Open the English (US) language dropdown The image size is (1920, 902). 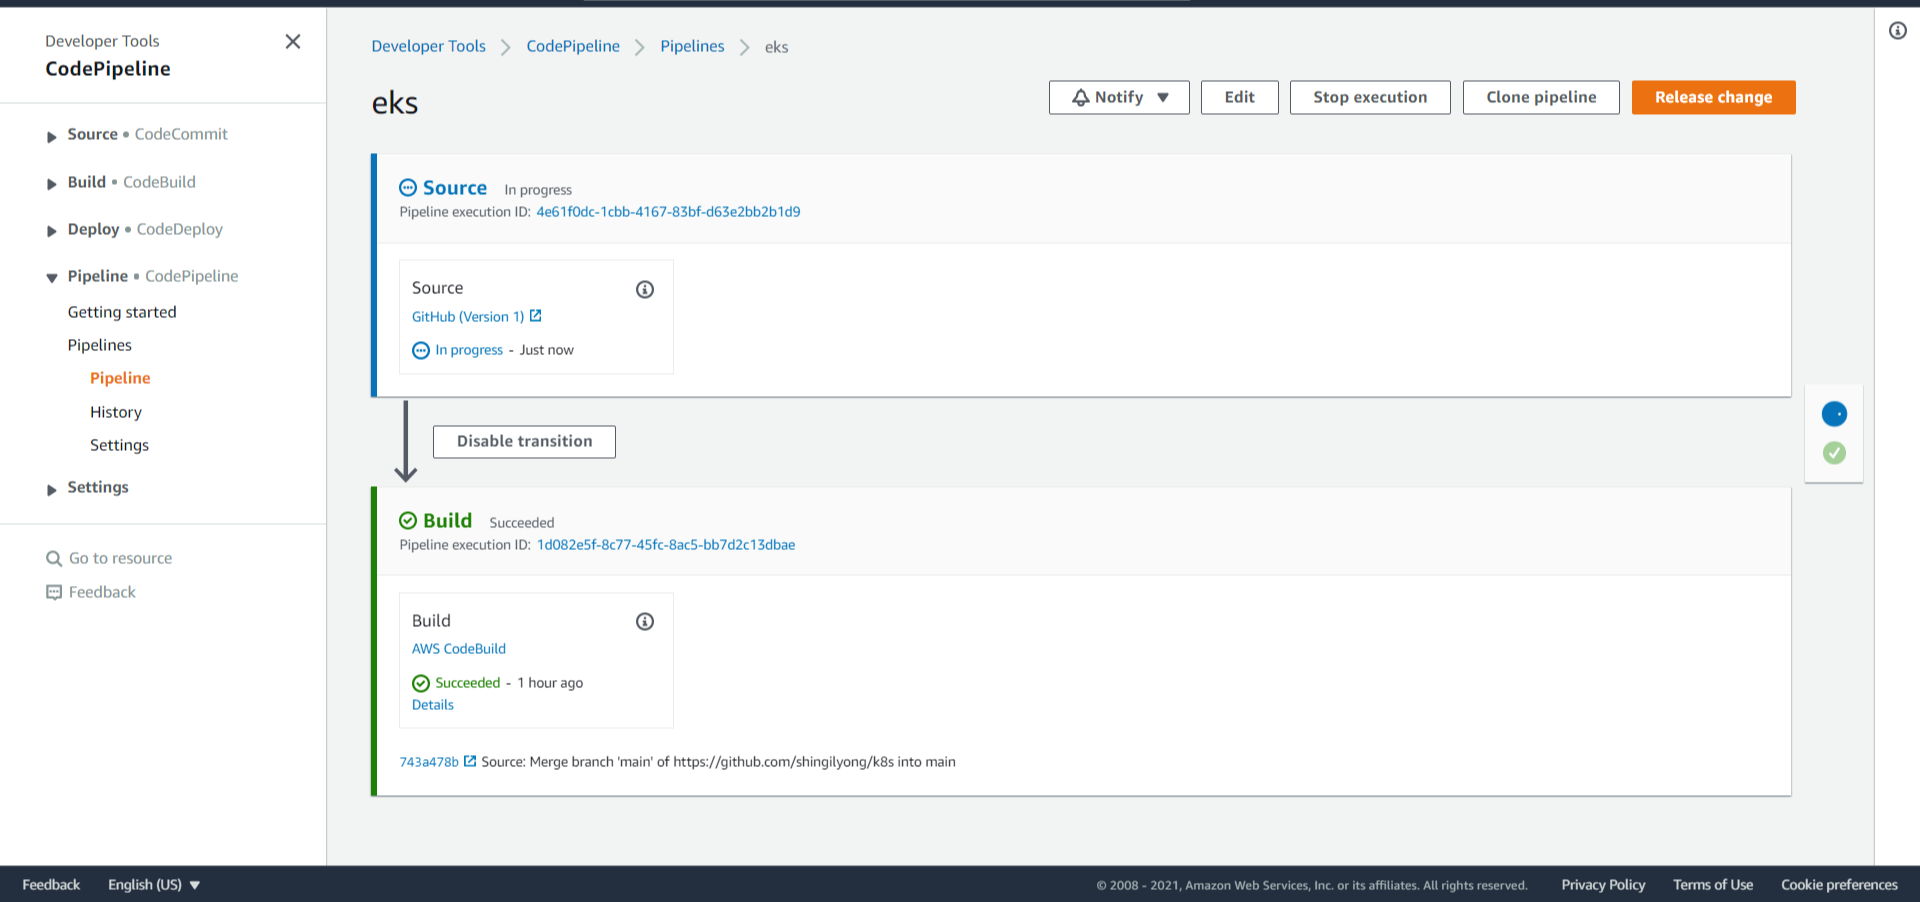[x=154, y=885]
